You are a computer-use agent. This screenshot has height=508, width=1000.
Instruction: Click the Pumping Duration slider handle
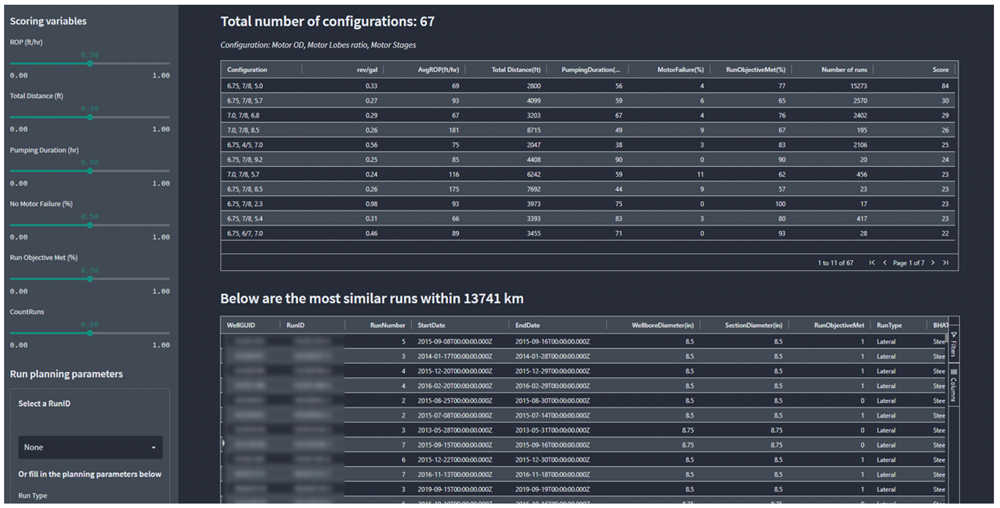click(x=90, y=171)
